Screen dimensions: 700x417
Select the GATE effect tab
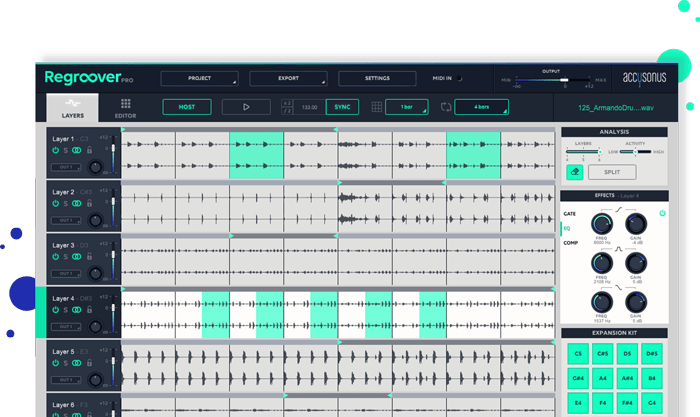[x=569, y=214]
